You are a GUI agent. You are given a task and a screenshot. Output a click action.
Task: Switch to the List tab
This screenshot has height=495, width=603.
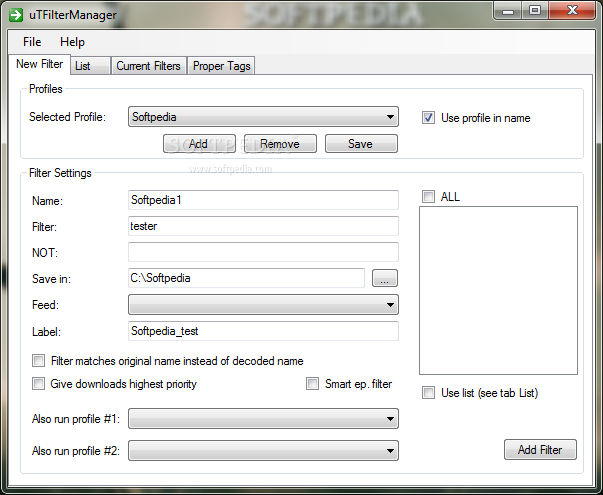pyautogui.click(x=90, y=66)
